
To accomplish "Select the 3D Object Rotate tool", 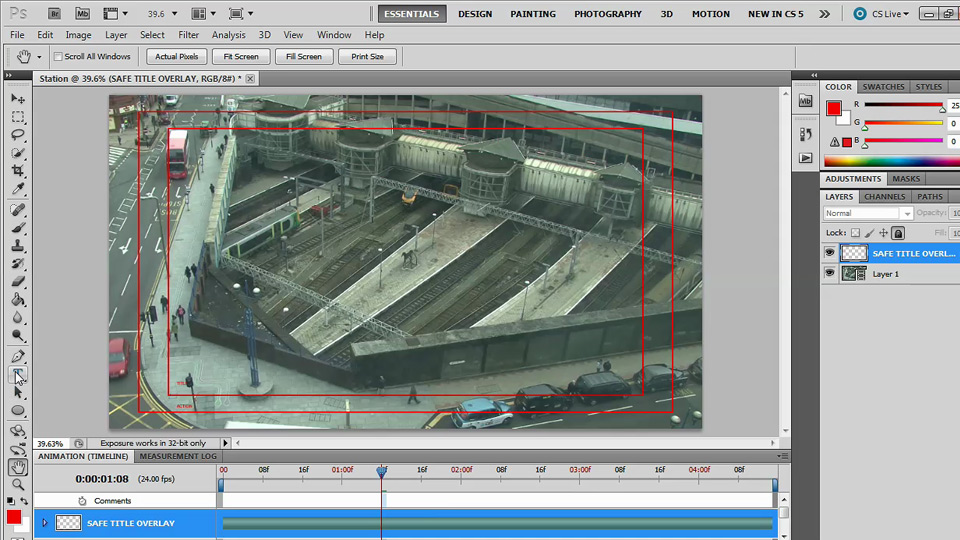I will pyautogui.click(x=18, y=431).
